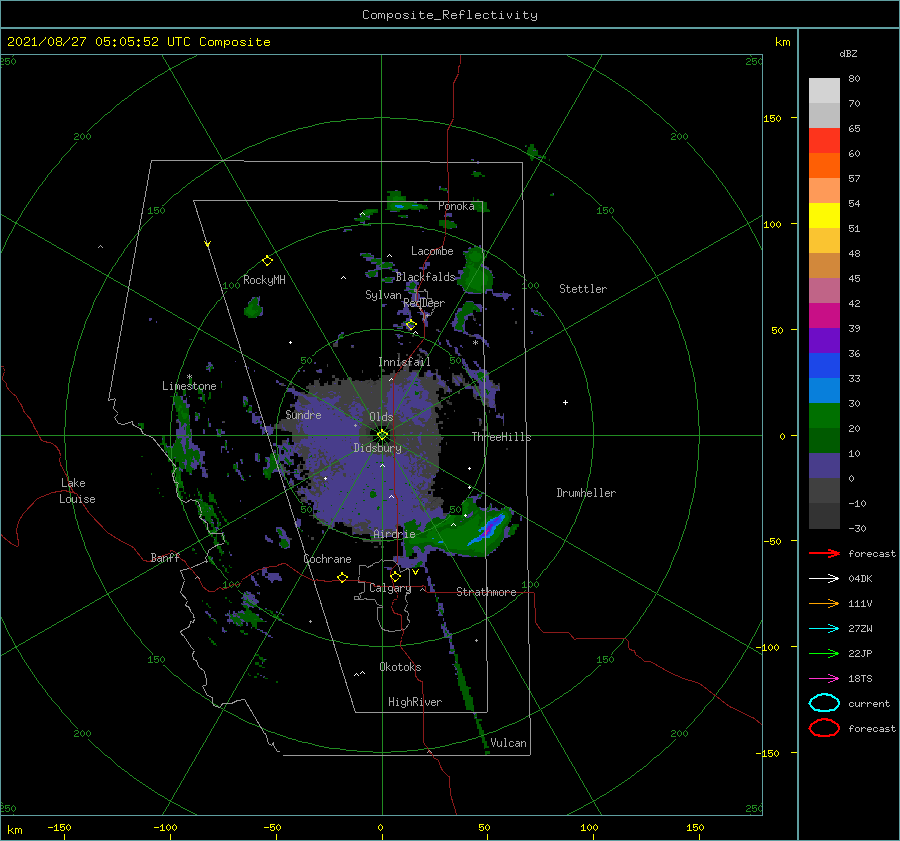This screenshot has width=900, height=841.
Task: Click the Composite_Reflectivity title text
Action: (x=450, y=15)
